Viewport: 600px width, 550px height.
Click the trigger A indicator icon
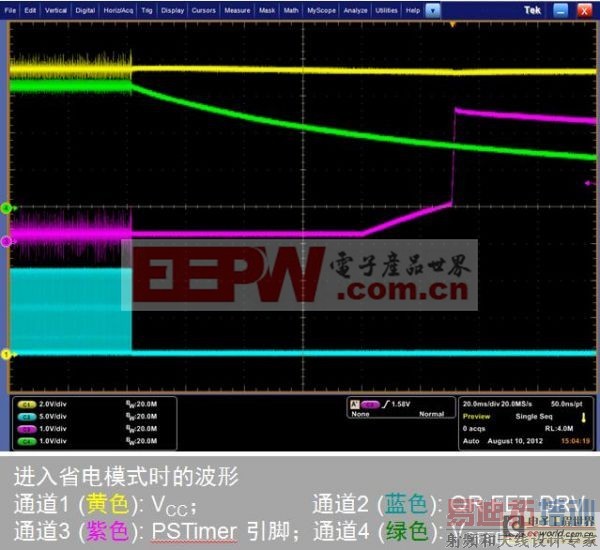coord(355,404)
